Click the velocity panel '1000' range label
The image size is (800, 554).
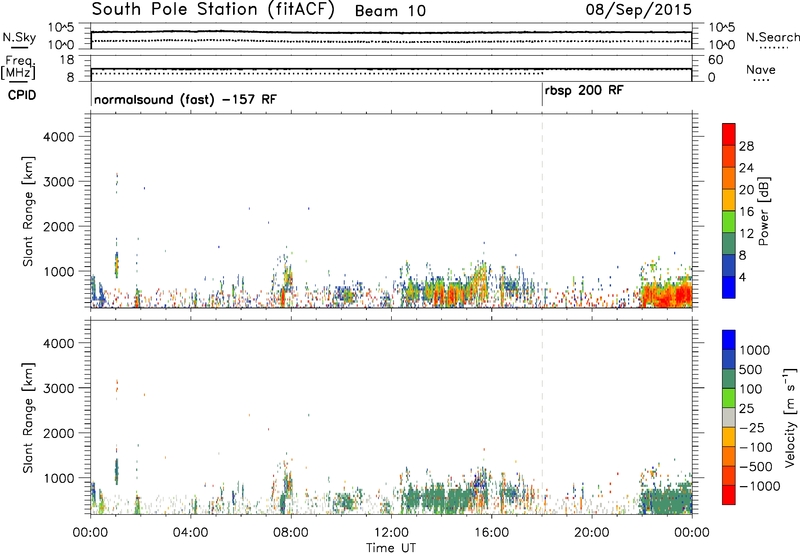coord(58,478)
